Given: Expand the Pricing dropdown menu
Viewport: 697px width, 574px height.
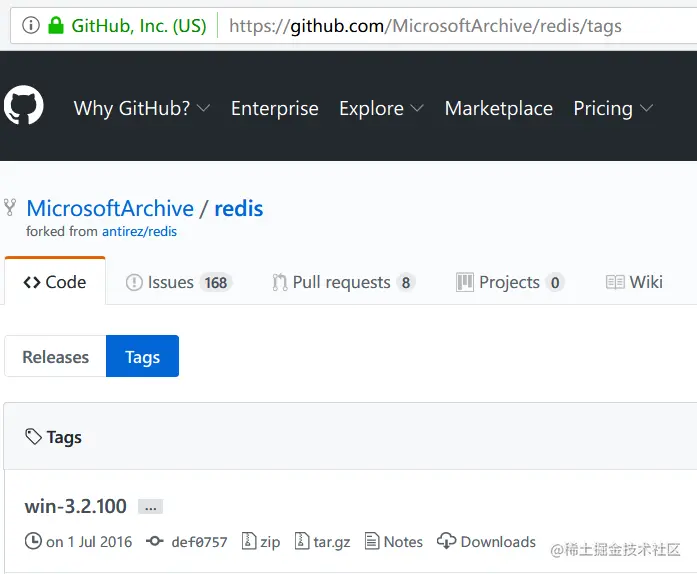Looking at the screenshot, I should coord(613,108).
